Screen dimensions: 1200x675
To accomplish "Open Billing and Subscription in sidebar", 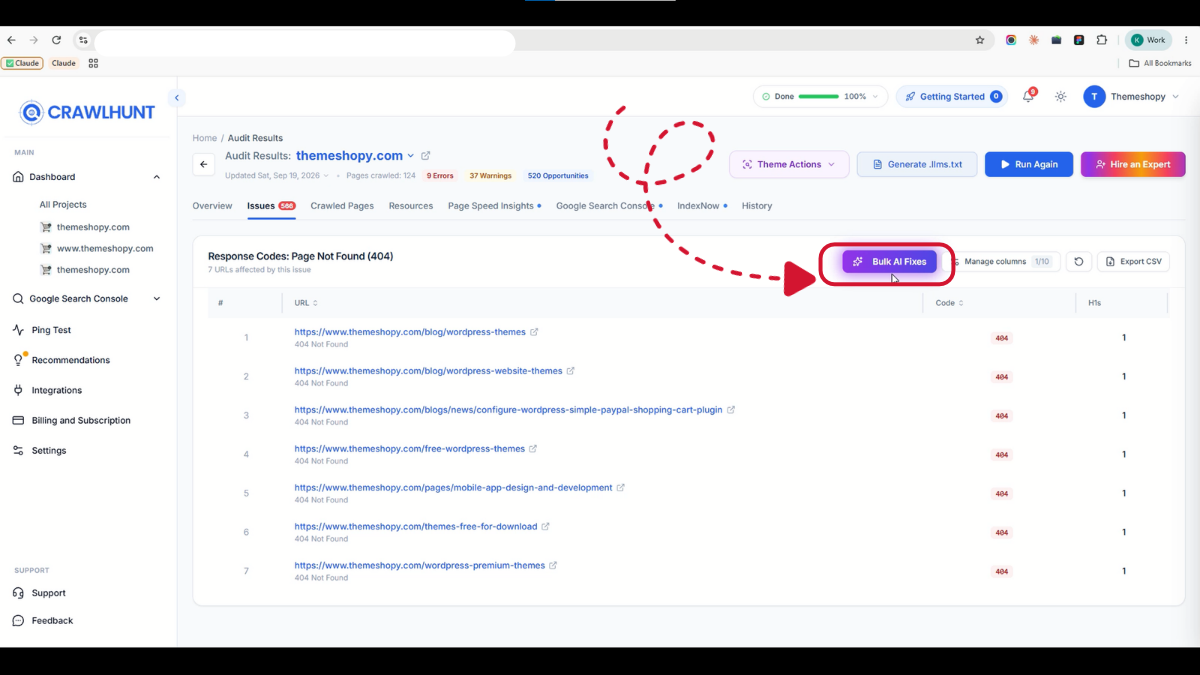I will click(80, 421).
